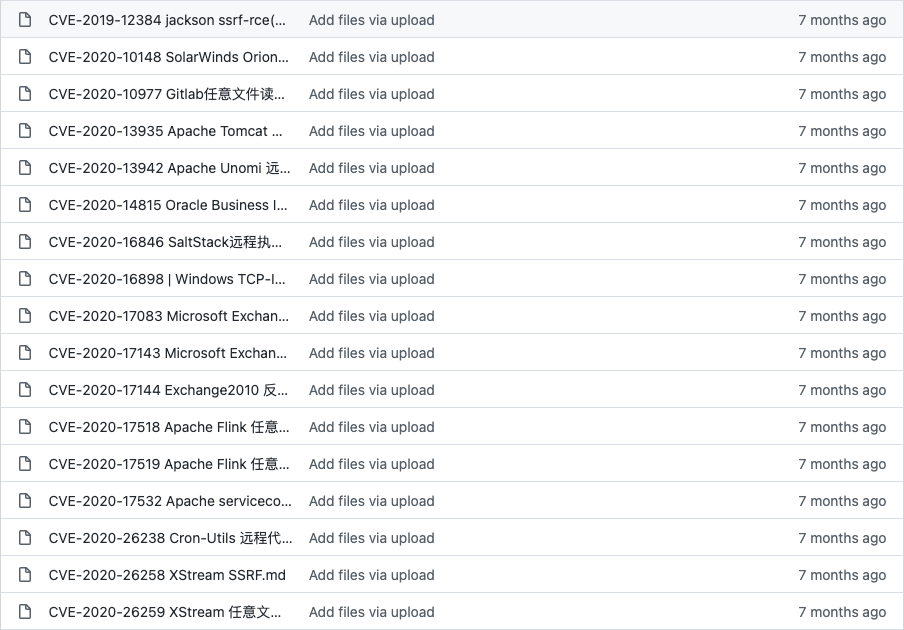Open commit message for CVE-2020-13935 row

(372, 131)
